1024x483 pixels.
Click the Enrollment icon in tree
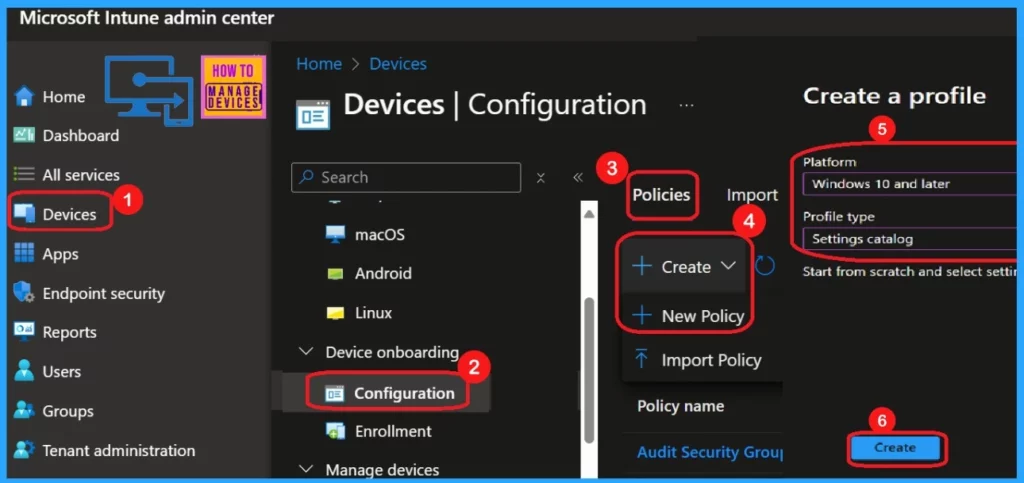coord(335,431)
